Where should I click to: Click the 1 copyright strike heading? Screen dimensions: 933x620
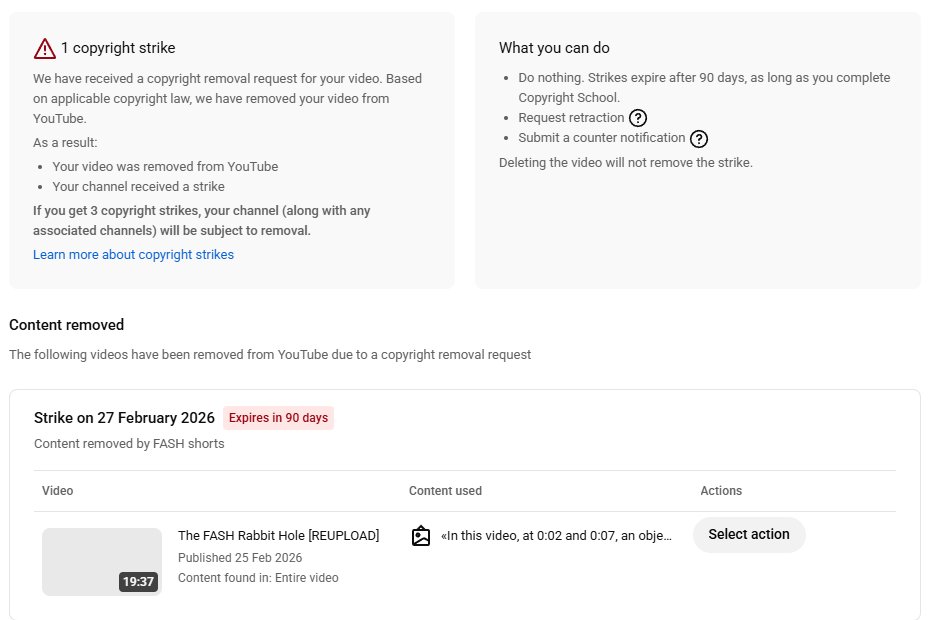118,48
